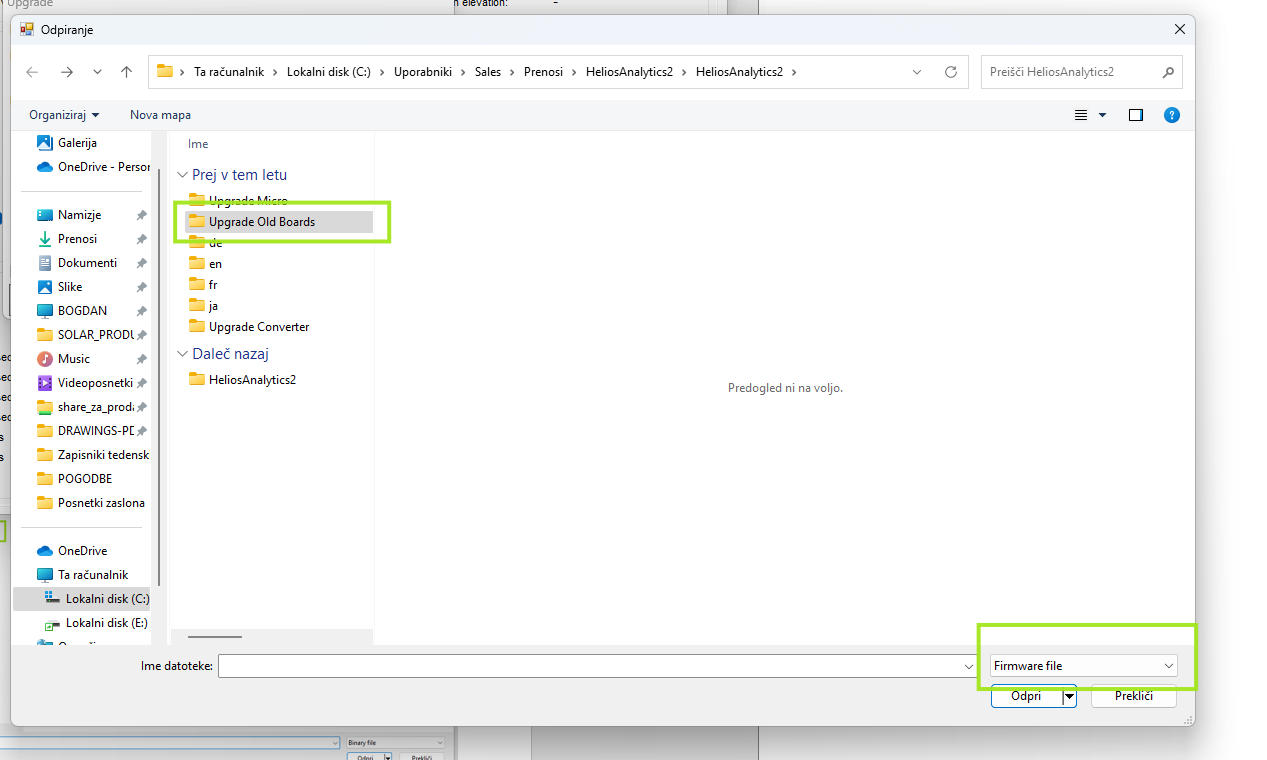Click the navigation pane vertical scrollbar

coord(159,378)
